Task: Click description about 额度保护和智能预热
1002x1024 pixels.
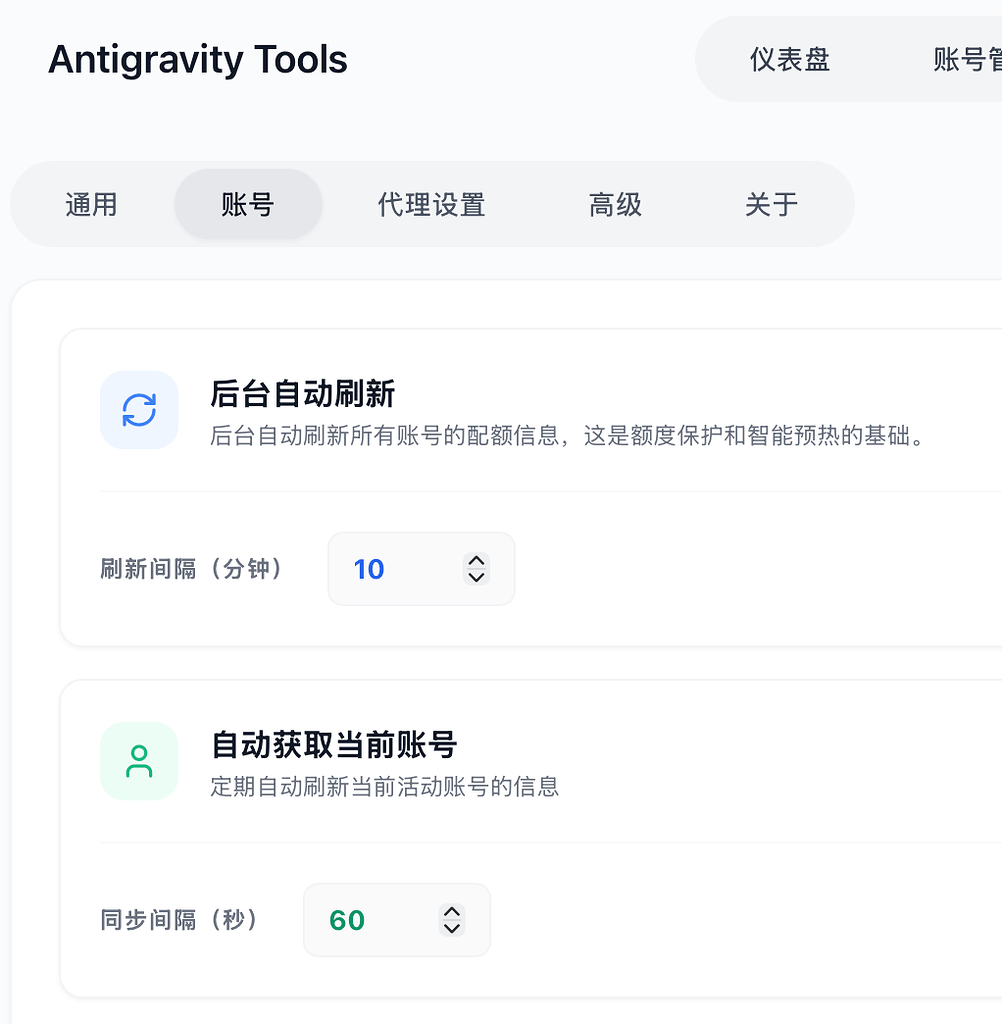Action: coord(567,436)
